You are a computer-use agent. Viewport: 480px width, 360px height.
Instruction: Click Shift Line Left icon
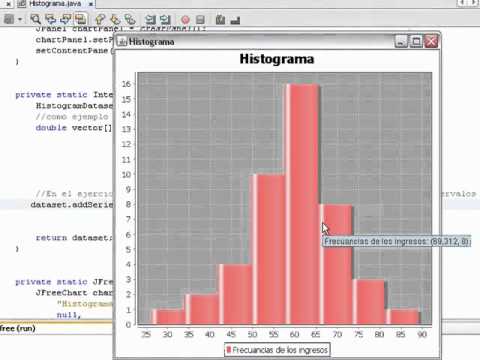(150, 19)
